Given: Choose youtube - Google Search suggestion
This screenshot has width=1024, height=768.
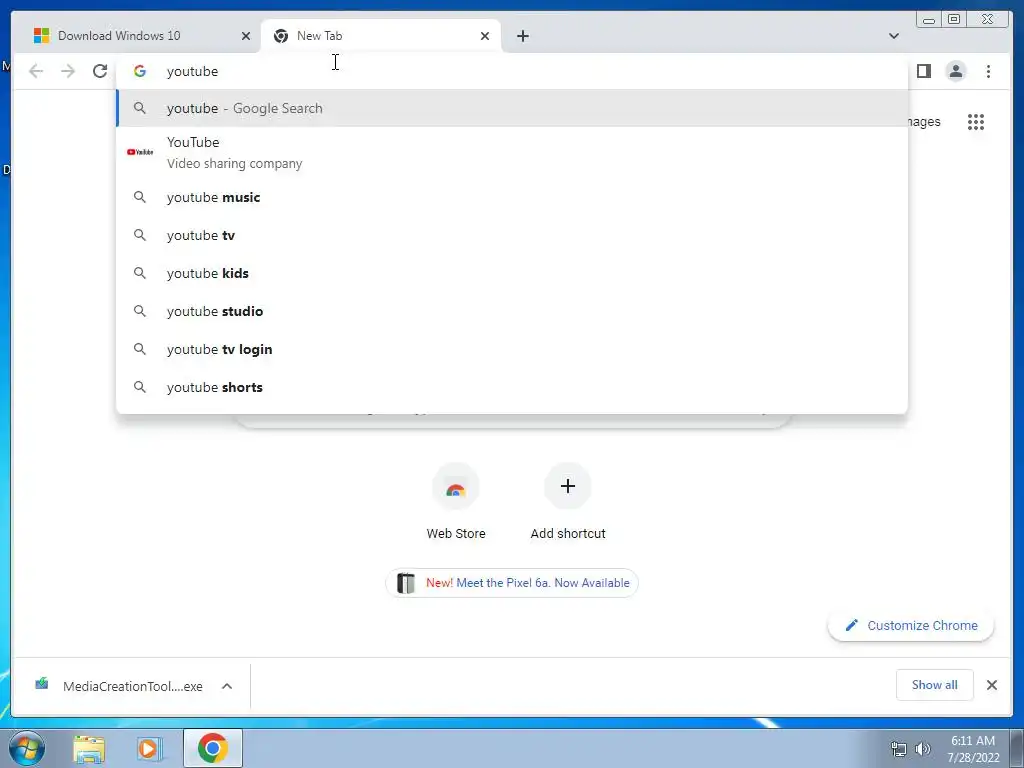Looking at the screenshot, I should (512, 108).
